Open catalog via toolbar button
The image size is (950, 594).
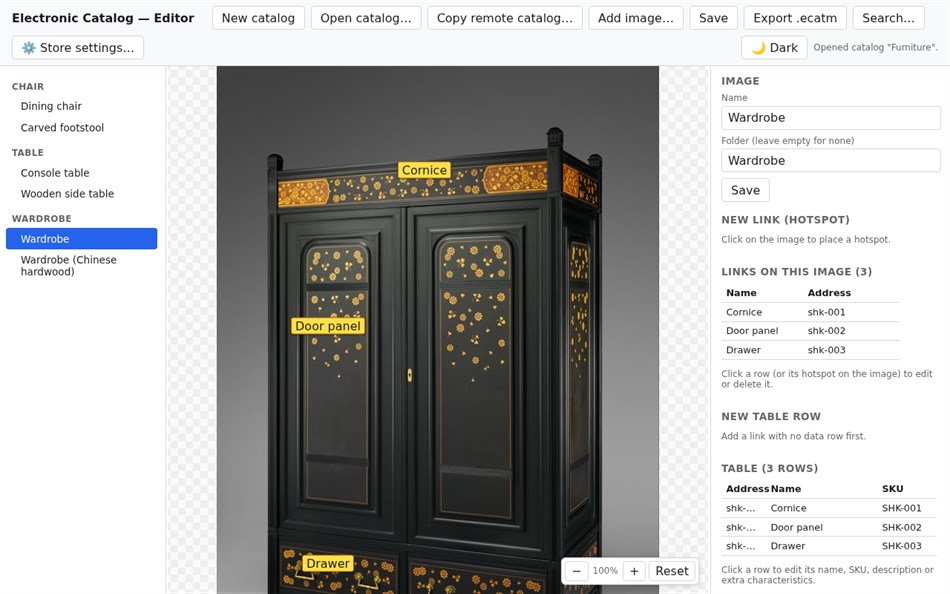coord(366,18)
